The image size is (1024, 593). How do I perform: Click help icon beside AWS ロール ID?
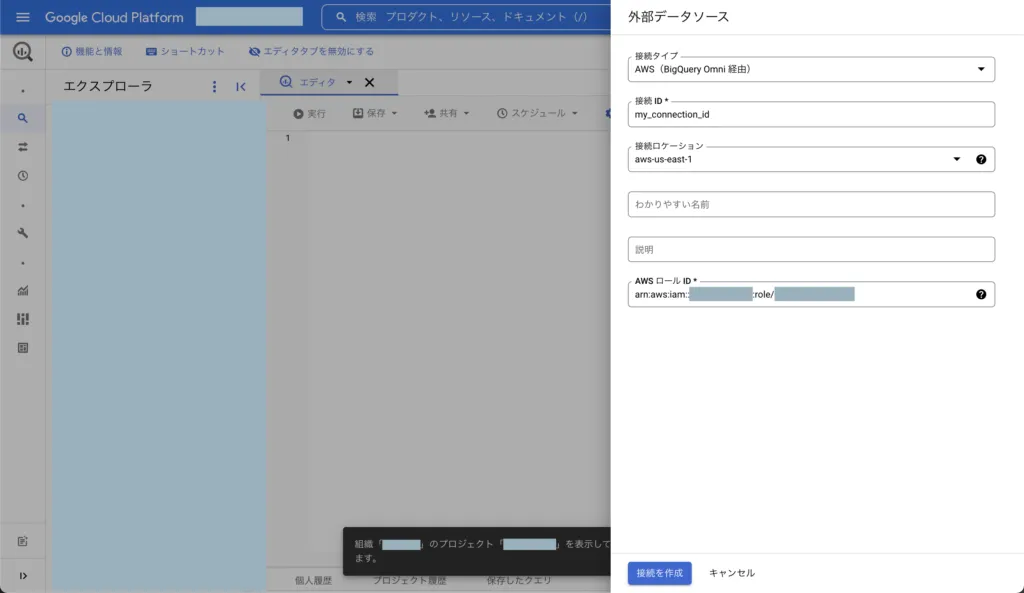[x=981, y=295]
